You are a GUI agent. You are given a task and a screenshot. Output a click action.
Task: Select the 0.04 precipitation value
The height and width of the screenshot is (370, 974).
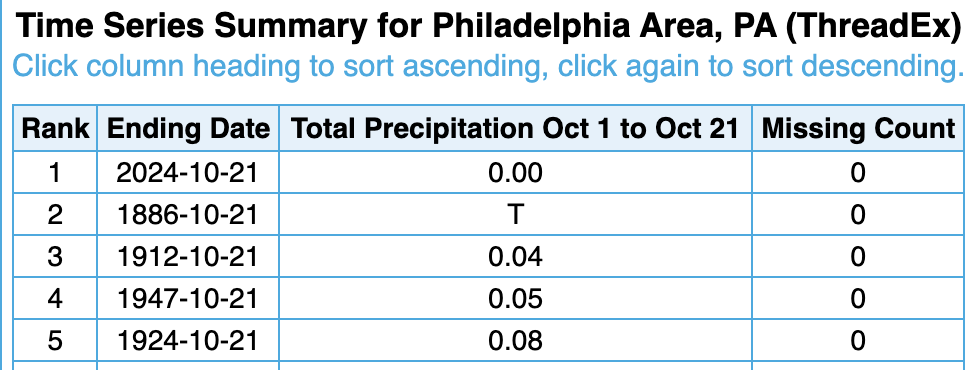click(x=515, y=256)
